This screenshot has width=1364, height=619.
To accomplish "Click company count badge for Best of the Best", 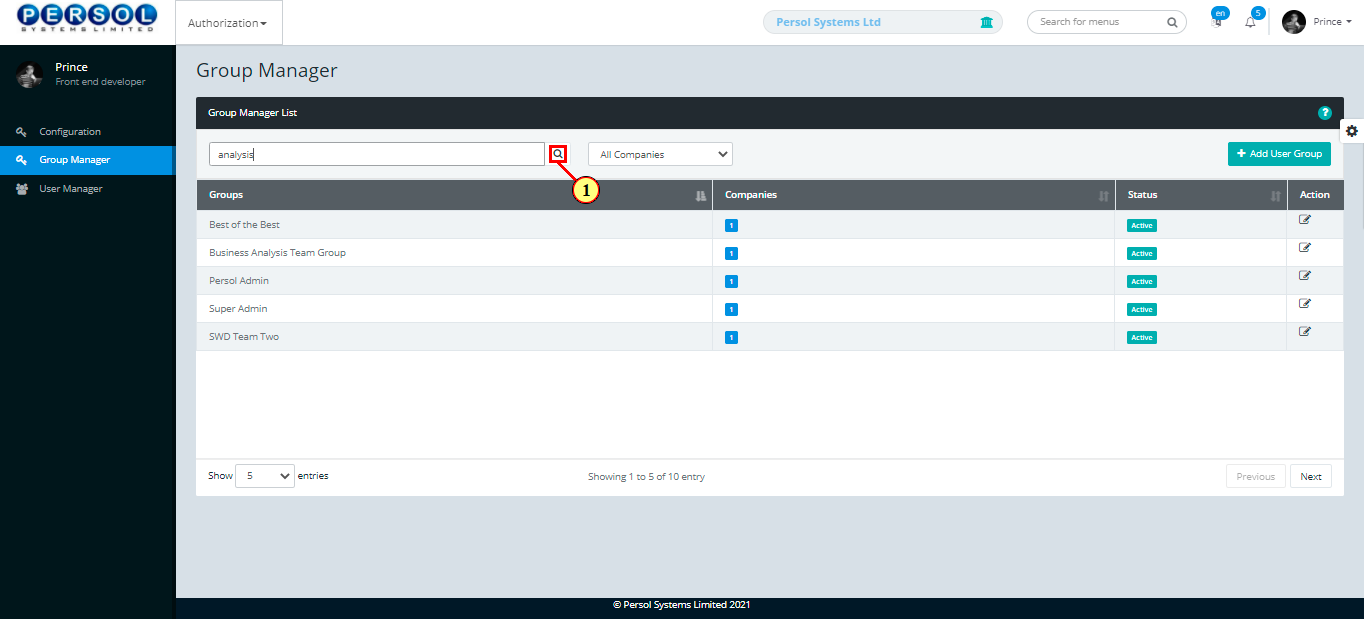I will coord(731,225).
